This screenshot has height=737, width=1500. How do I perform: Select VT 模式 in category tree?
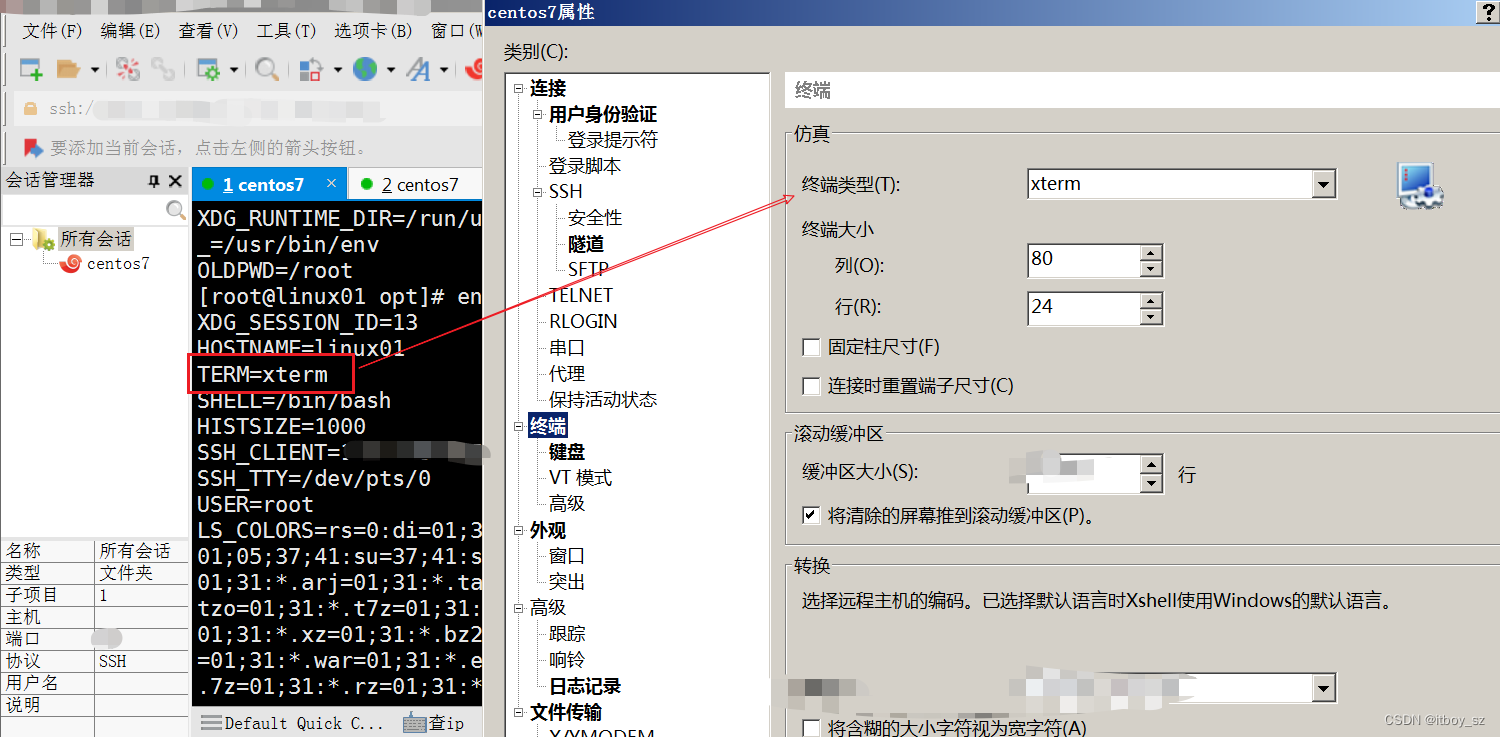point(580,478)
